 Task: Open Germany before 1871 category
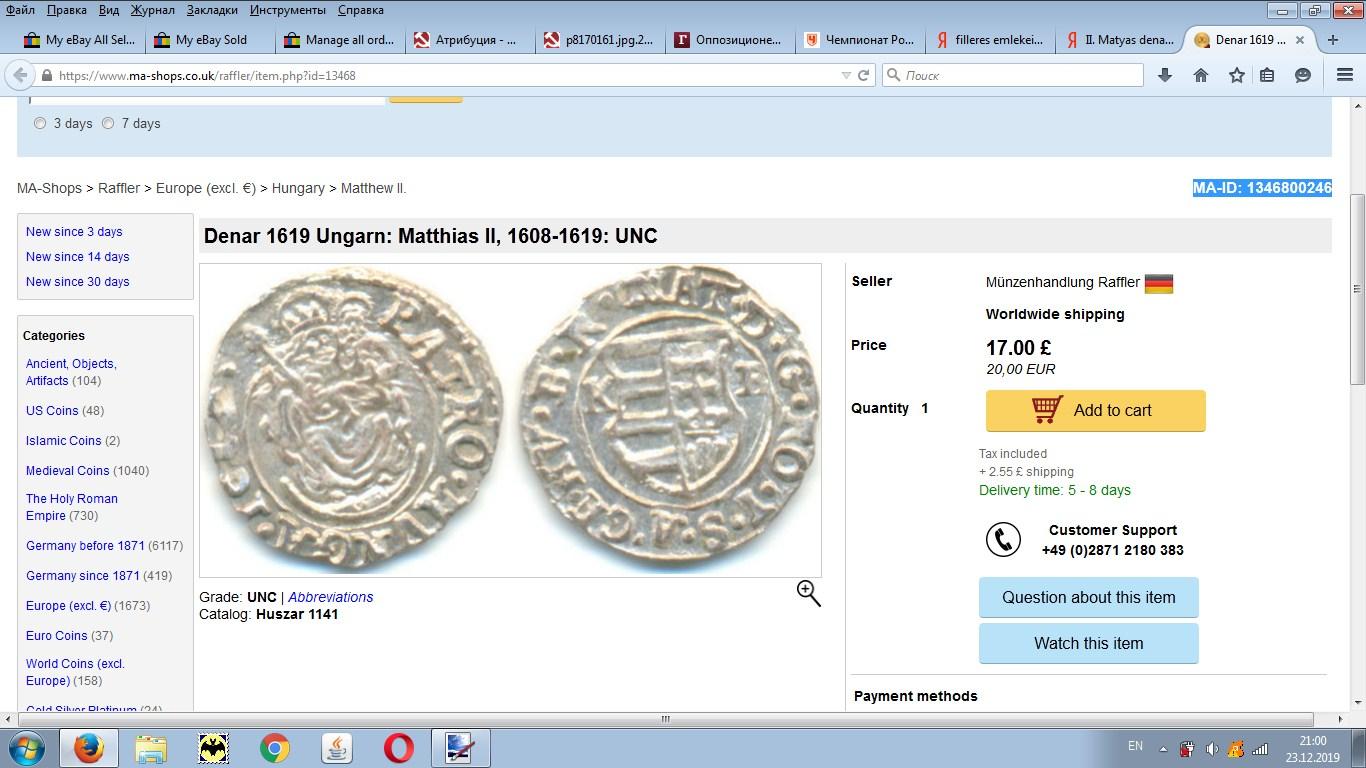(x=85, y=546)
